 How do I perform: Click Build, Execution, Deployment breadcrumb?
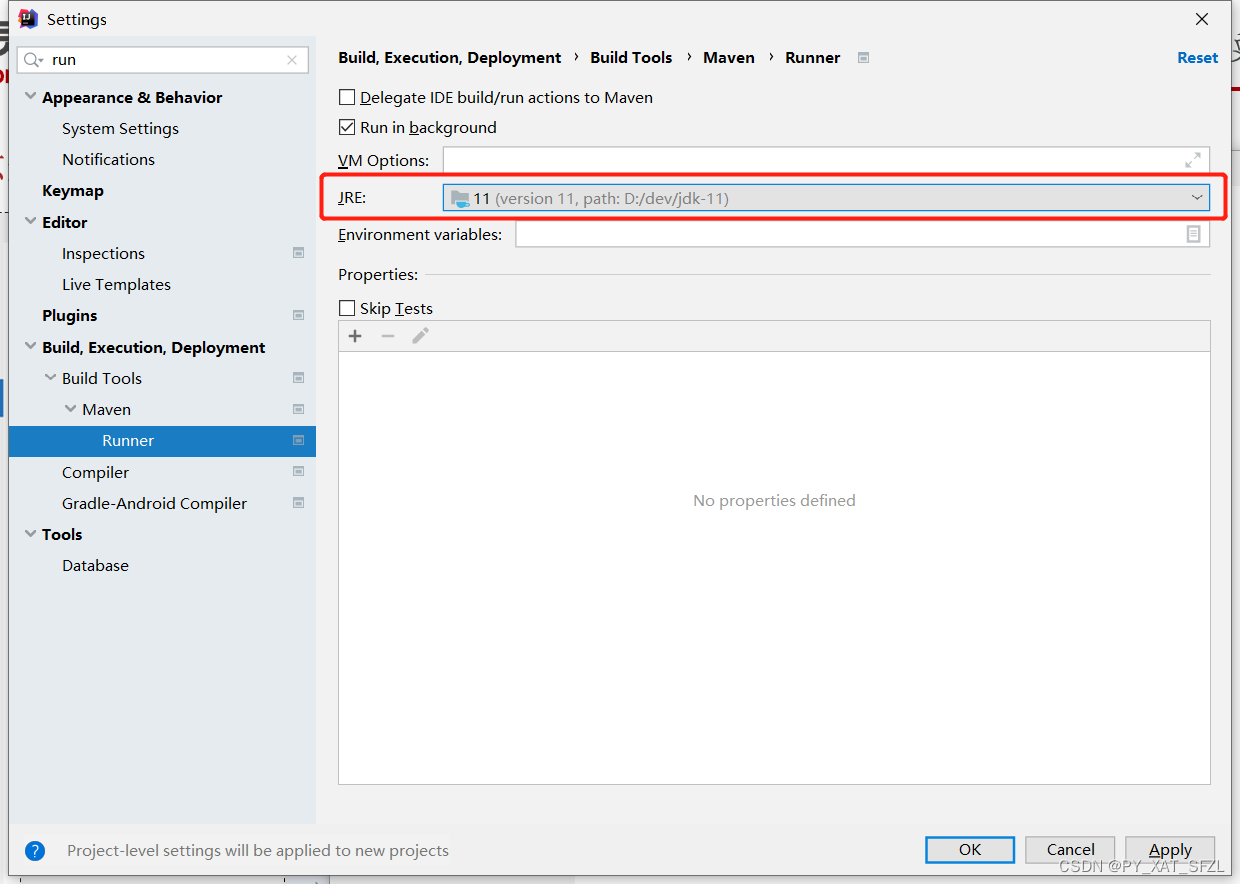[x=450, y=57]
